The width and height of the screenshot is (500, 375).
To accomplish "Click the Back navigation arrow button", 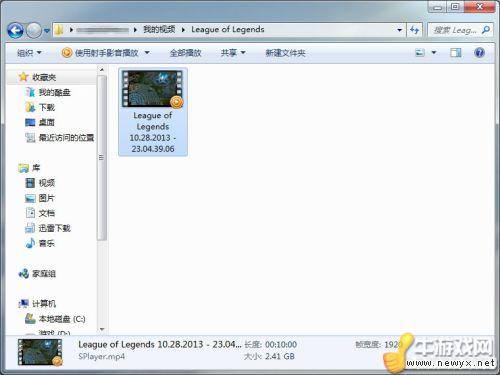I will tap(15, 31).
